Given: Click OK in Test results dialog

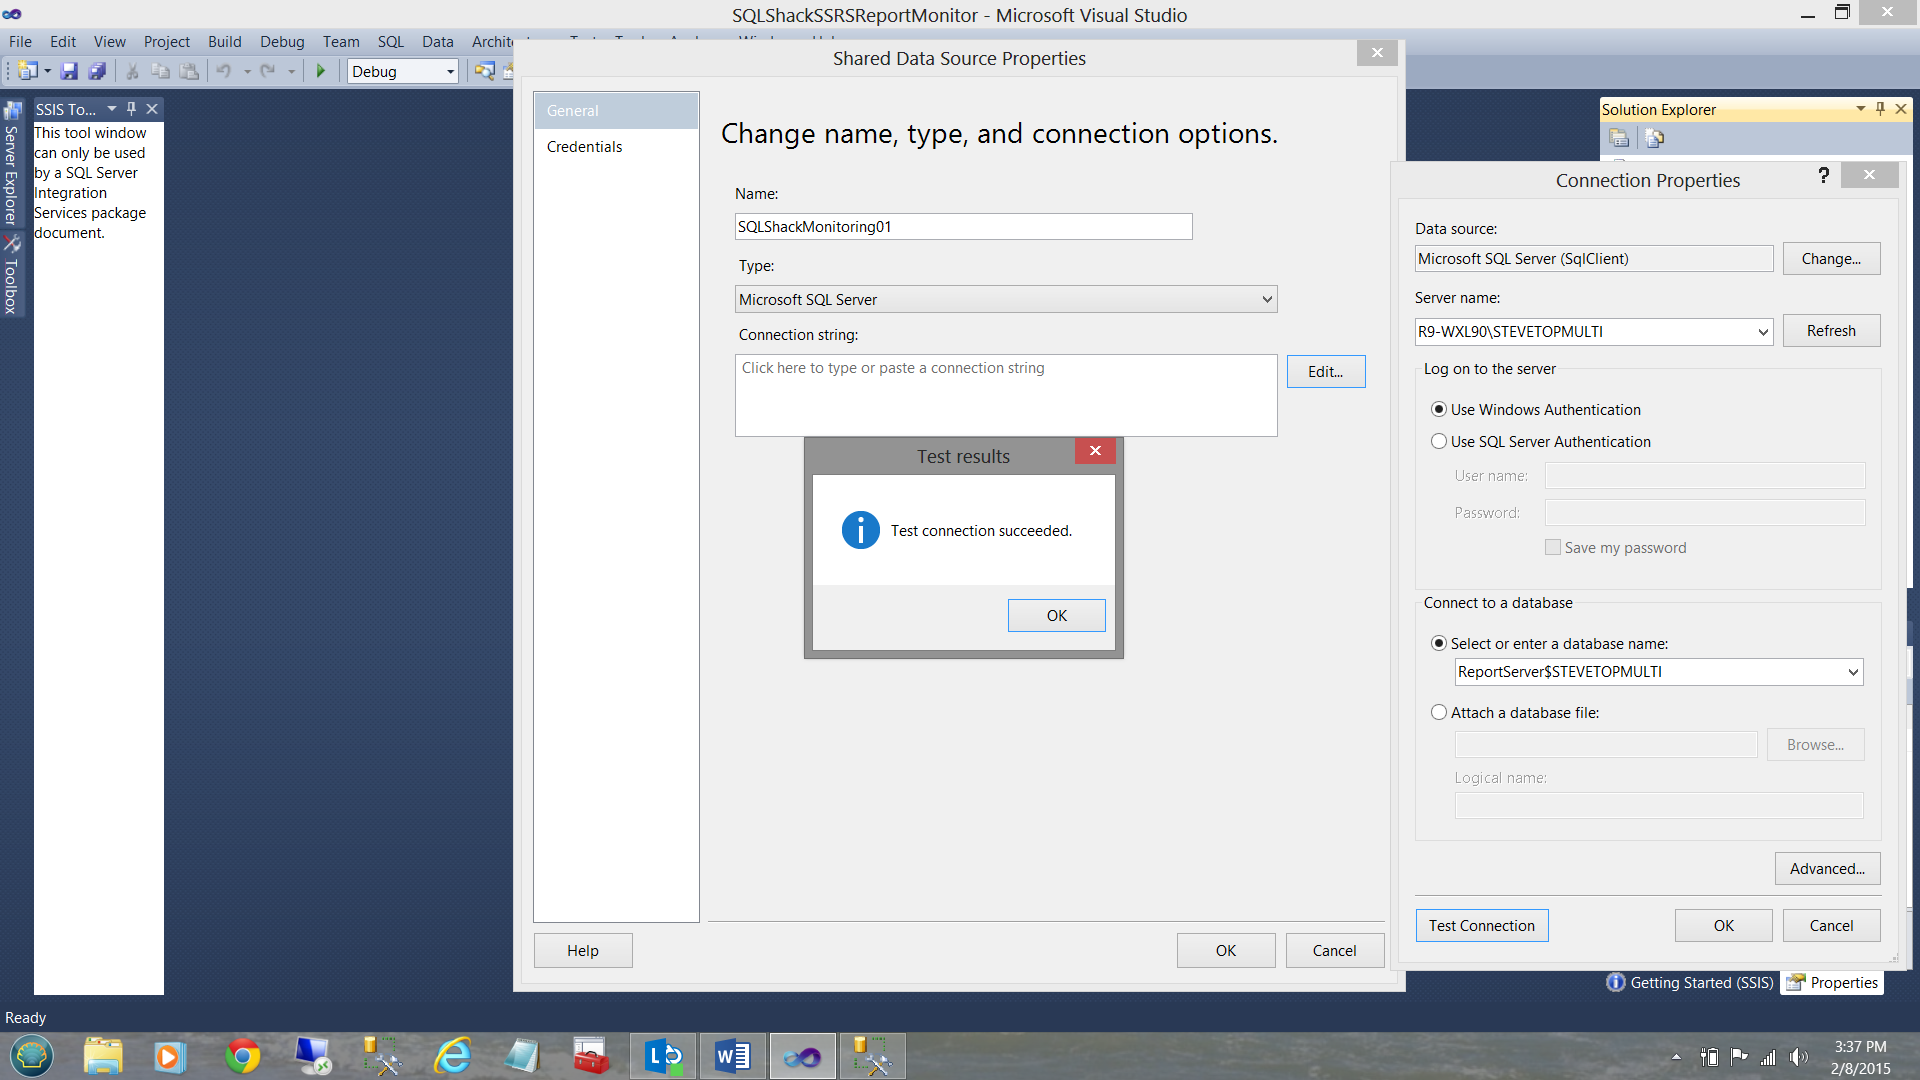Looking at the screenshot, I should tap(1056, 615).
